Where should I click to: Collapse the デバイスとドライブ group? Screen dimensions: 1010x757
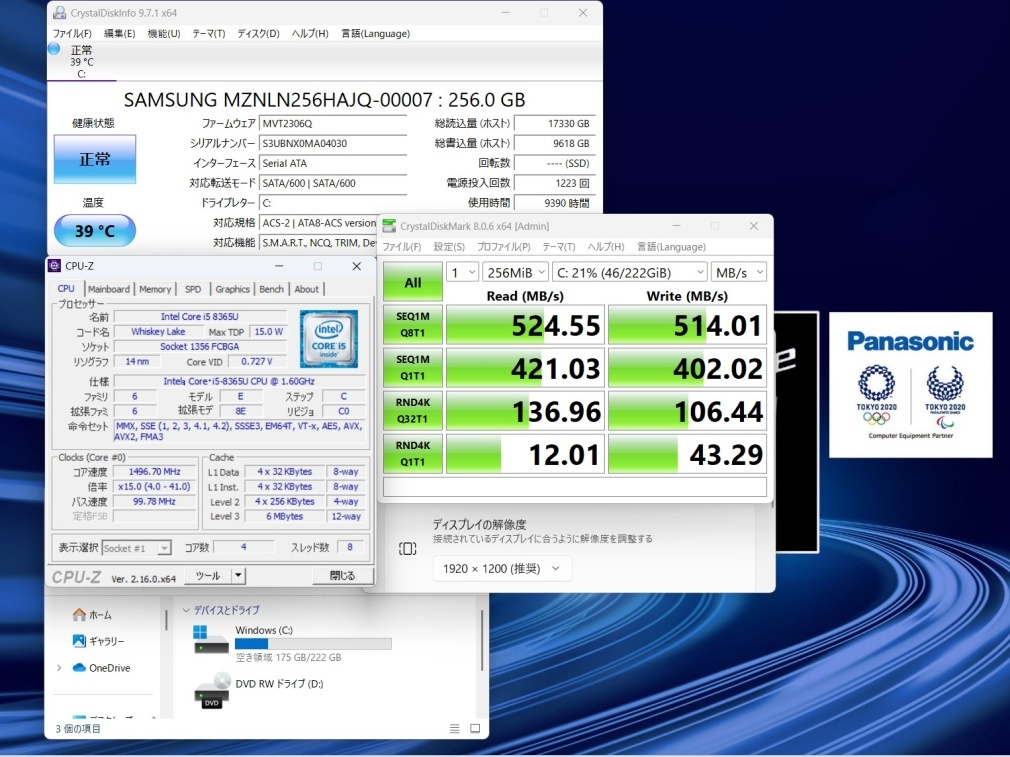coord(187,610)
